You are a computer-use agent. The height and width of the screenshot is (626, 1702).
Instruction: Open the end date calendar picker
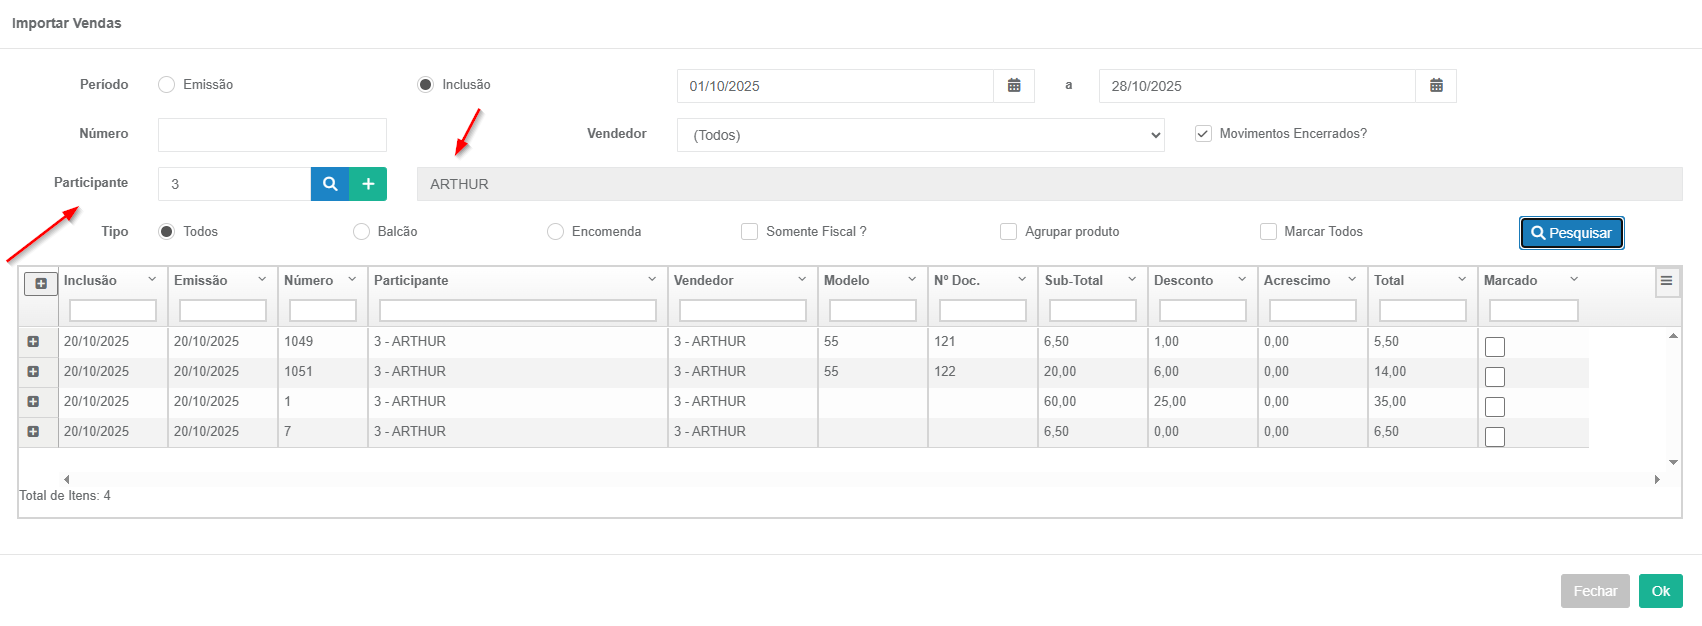point(1436,86)
